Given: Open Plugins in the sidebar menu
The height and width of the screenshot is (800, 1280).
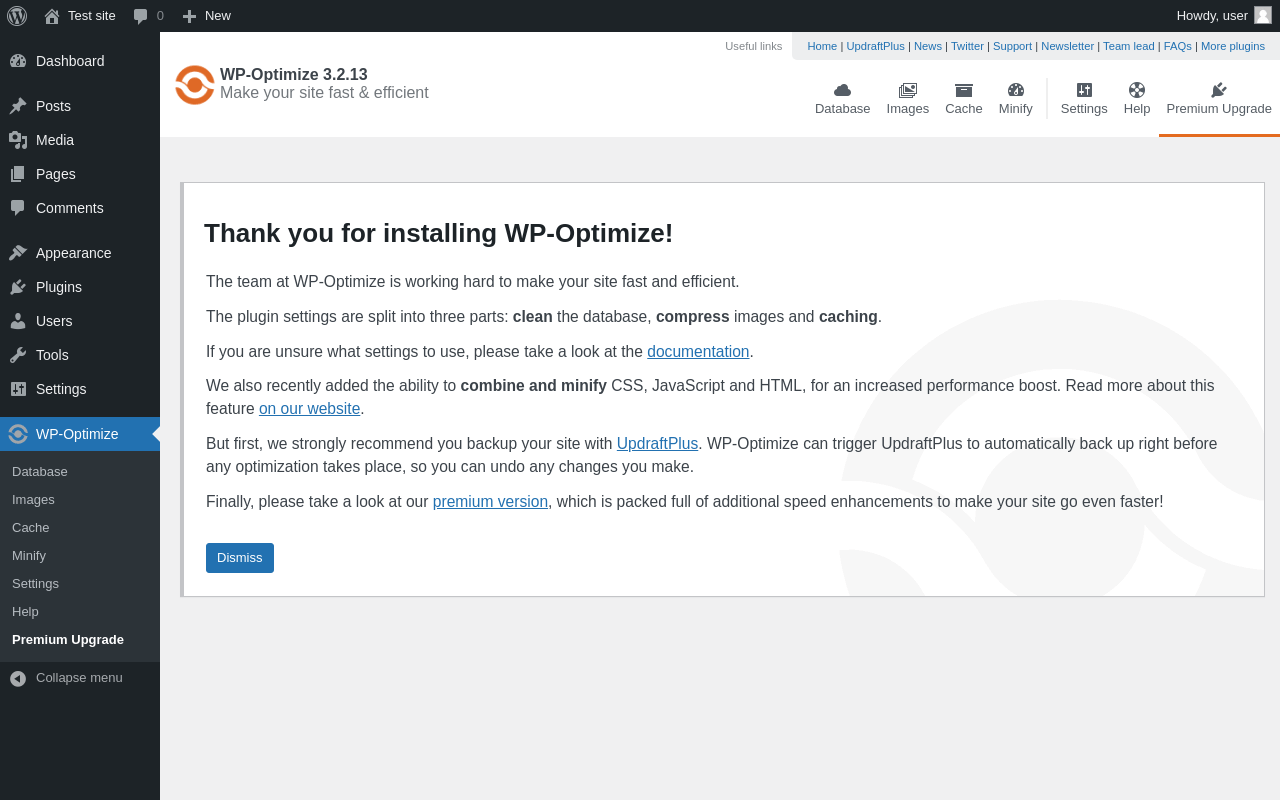Looking at the screenshot, I should (59, 287).
